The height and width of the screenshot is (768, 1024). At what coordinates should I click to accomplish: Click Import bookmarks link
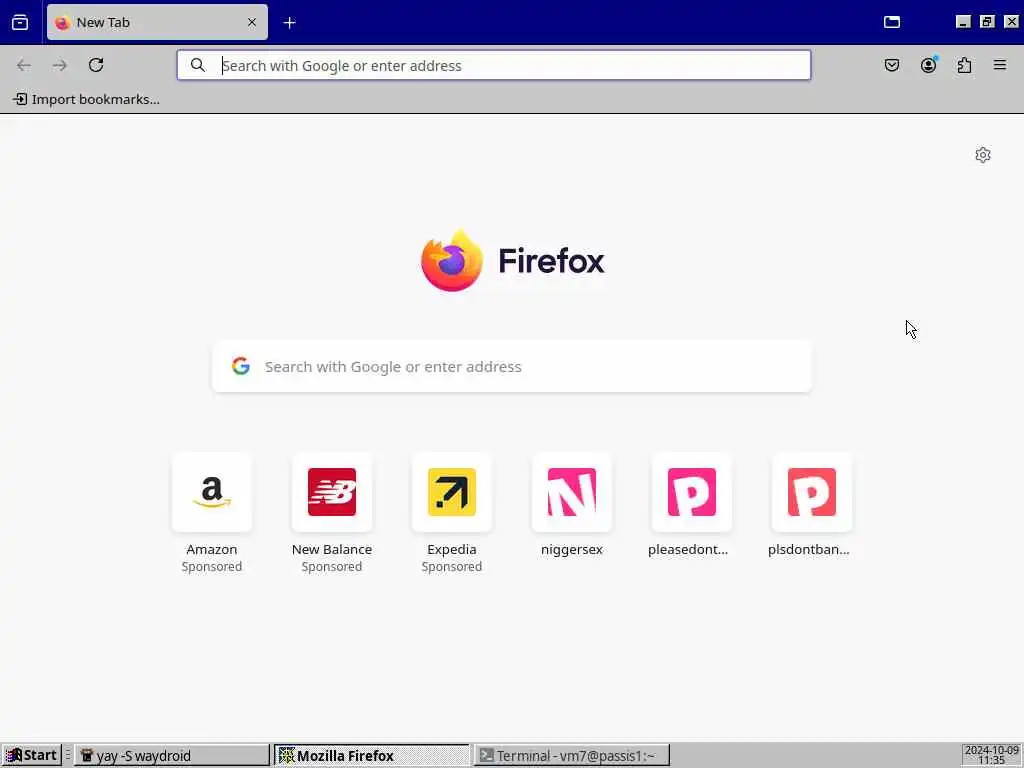click(86, 99)
